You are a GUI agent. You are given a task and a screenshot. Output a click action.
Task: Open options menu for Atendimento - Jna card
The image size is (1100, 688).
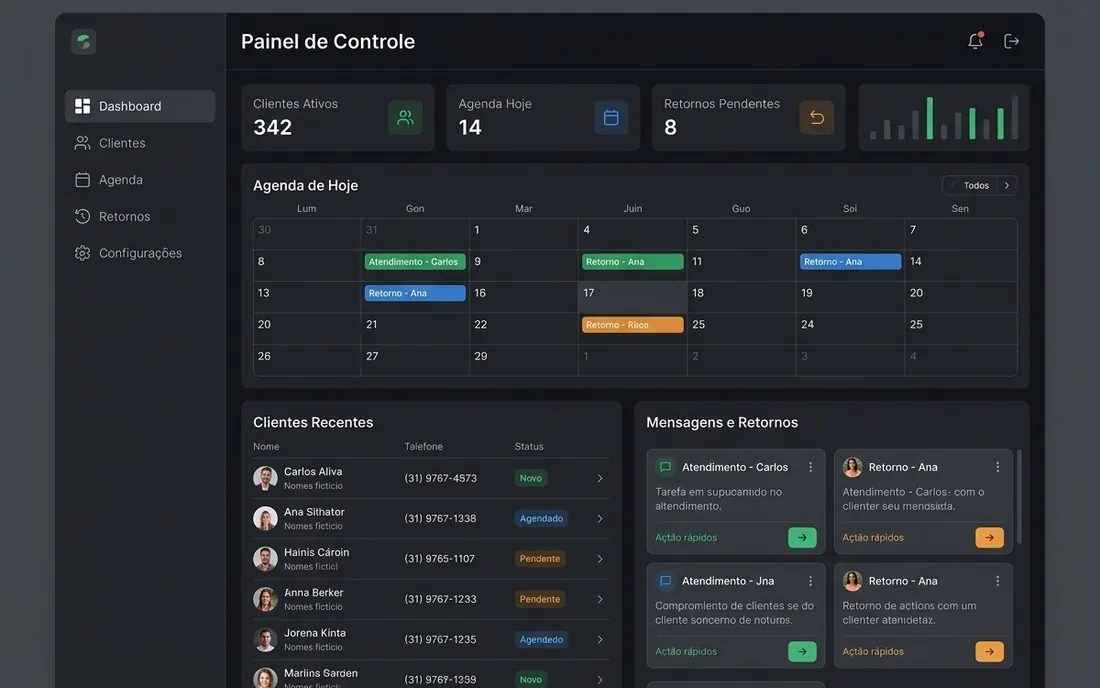pyautogui.click(x=810, y=581)
